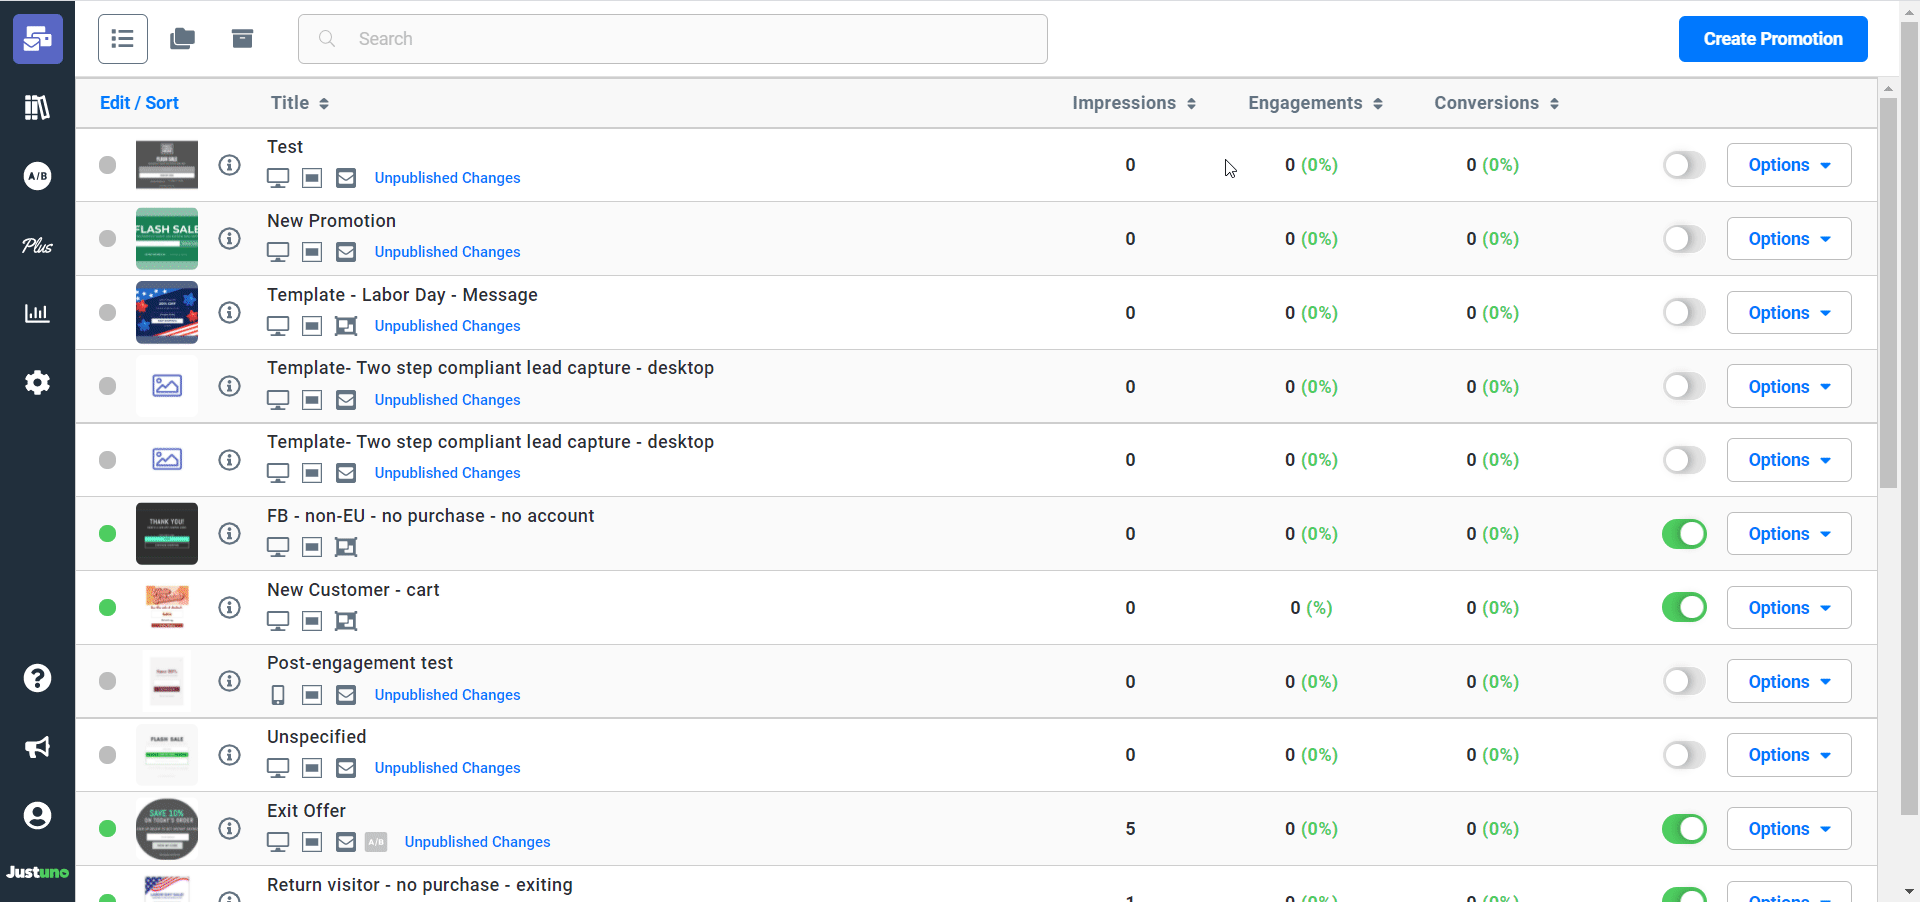Open Options menu for Unspecified promotion
The height and width of the screenshot is (902, 1920).
coord(1788,755)
